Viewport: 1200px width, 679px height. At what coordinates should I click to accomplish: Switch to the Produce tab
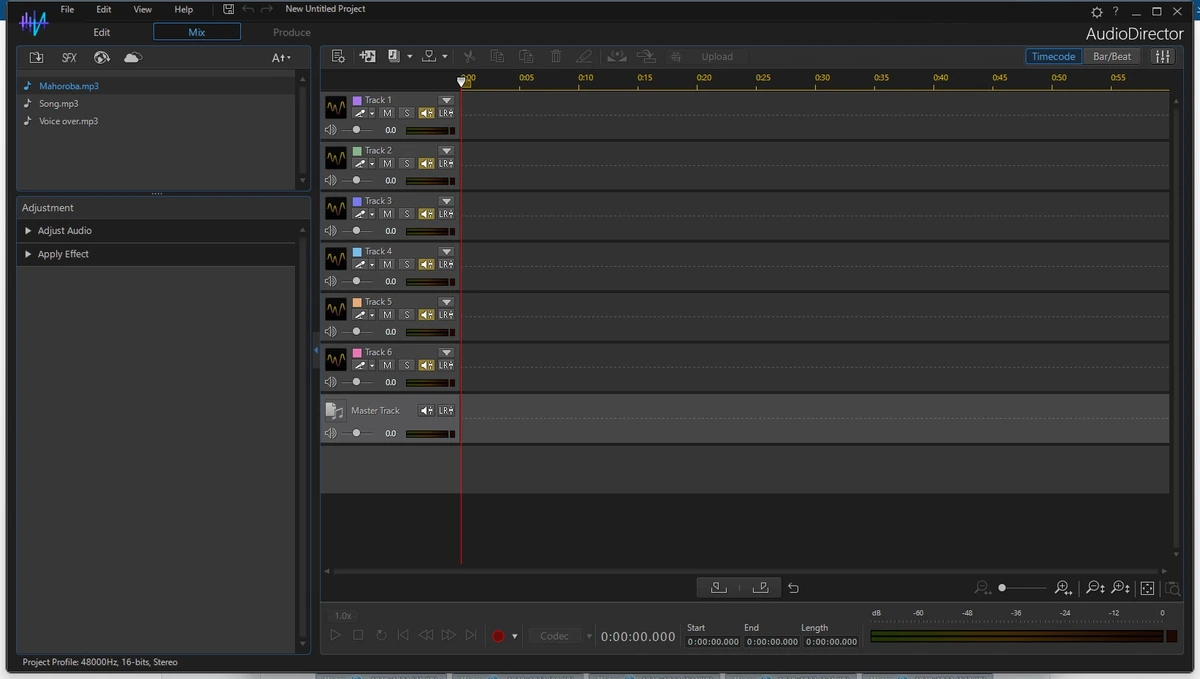click(292, 32)
